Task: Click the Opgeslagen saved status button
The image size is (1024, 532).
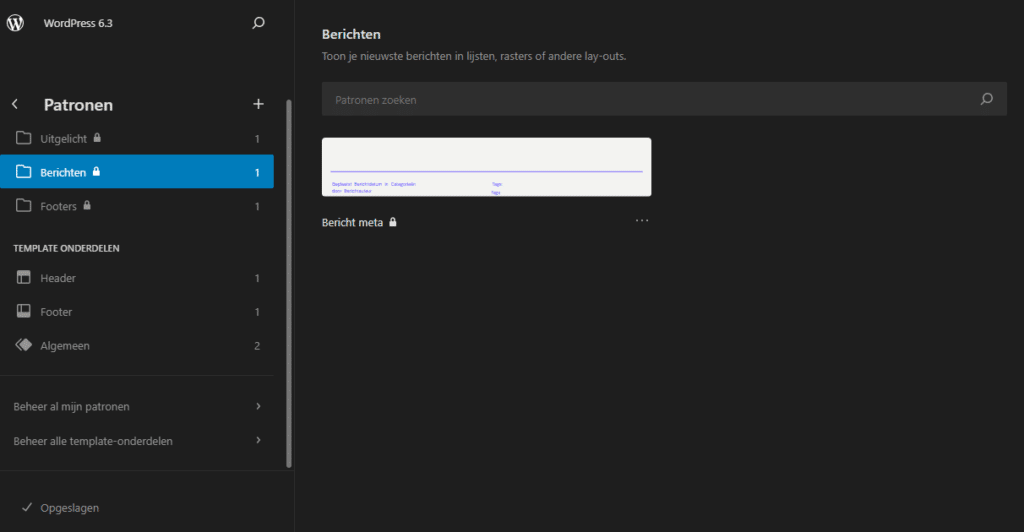Action: click(60, 508)
